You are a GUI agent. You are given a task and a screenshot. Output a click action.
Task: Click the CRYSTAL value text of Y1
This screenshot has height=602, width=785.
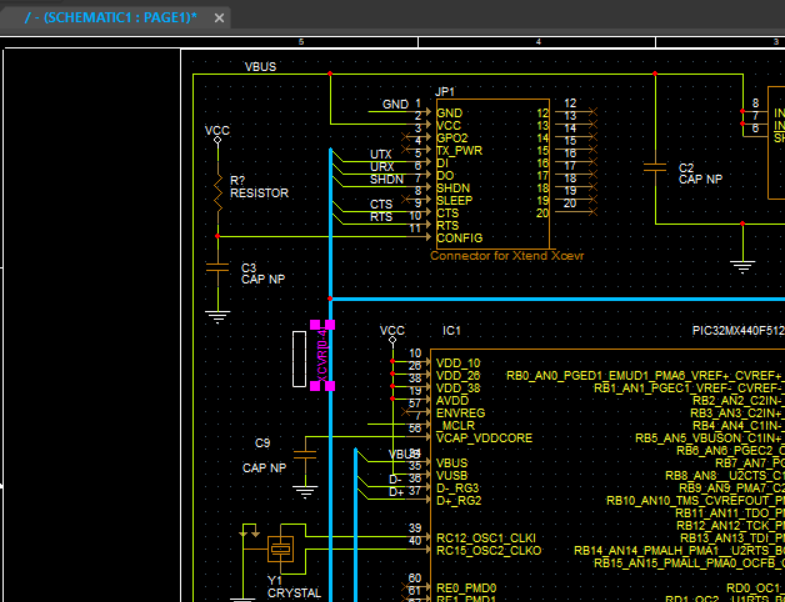(294, 593)
